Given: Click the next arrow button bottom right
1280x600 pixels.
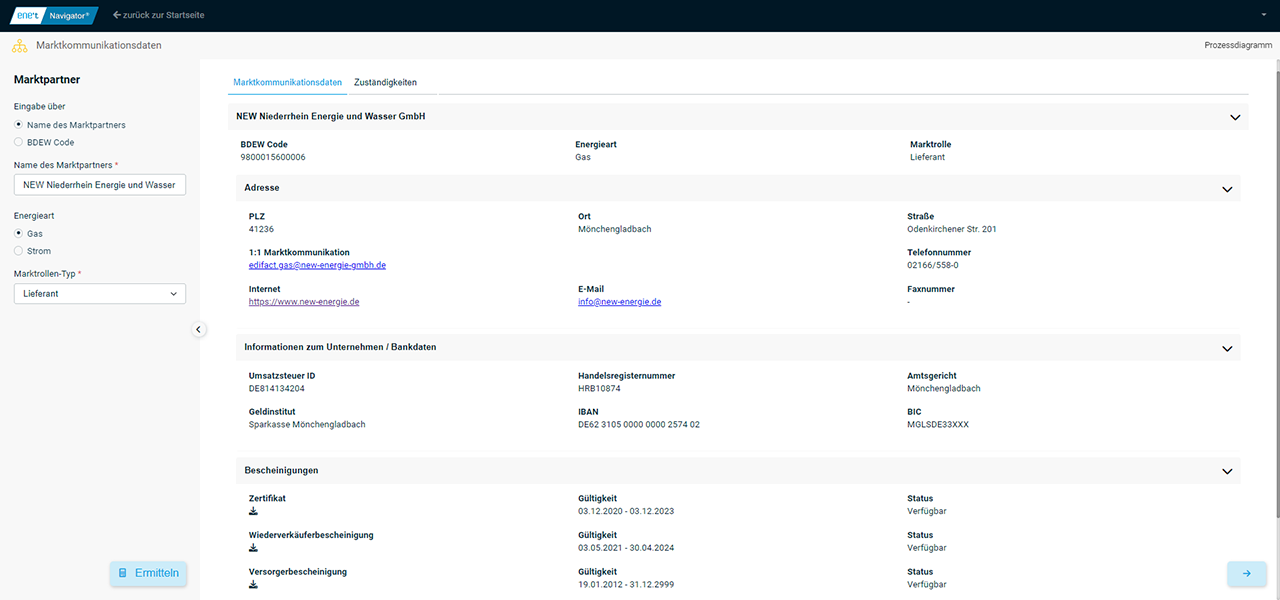Looking at the screenshot, I should click(x=1246, y=573).
